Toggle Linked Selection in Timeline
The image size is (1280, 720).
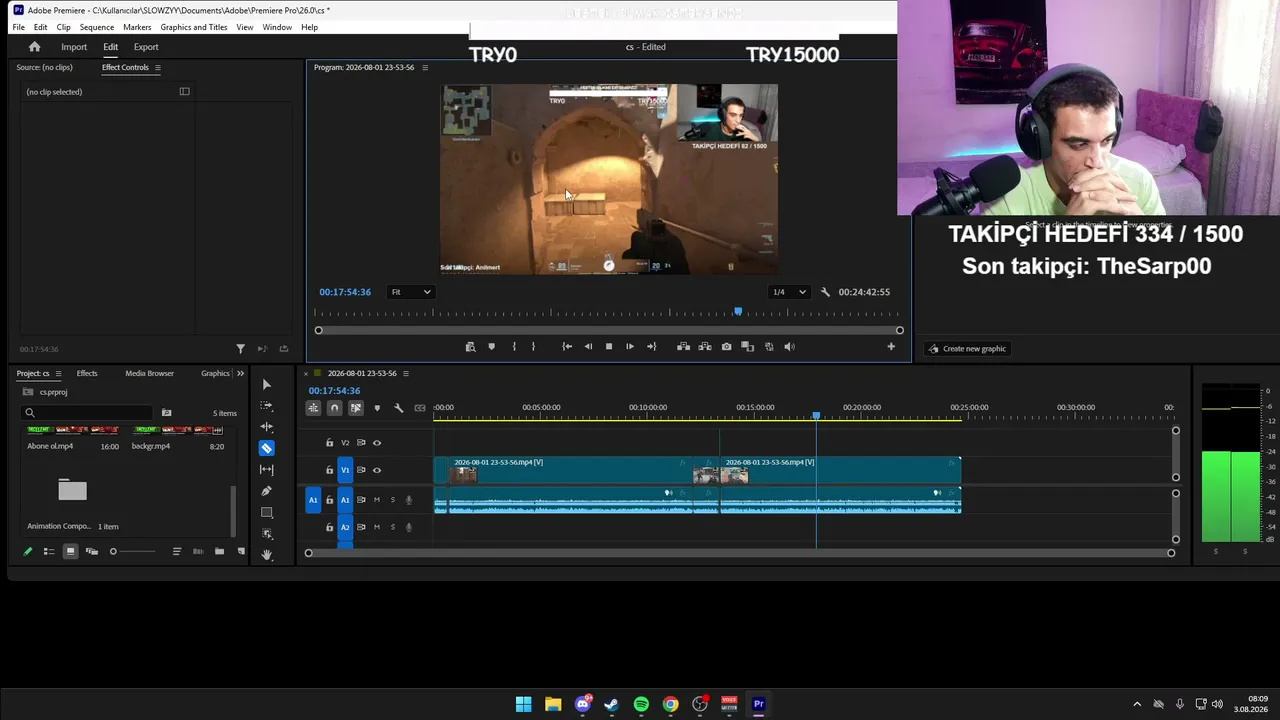355,408
